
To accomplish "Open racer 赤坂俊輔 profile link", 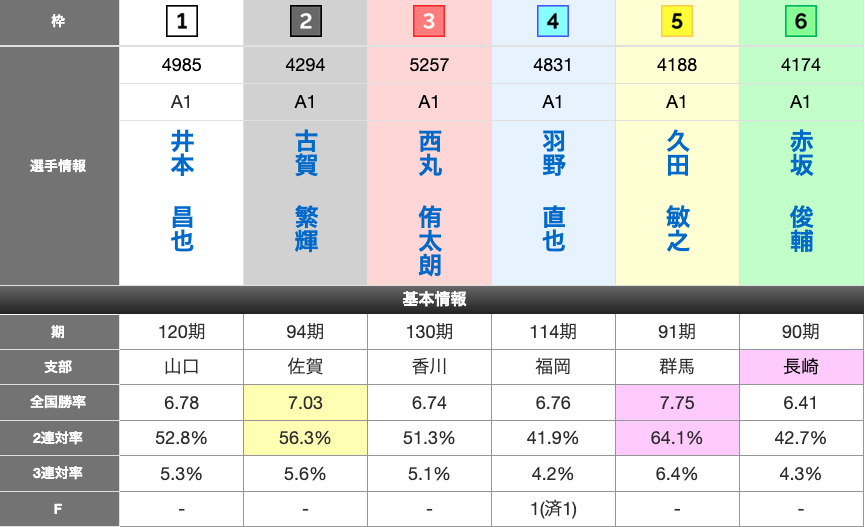I will click(x=802, y=191).
